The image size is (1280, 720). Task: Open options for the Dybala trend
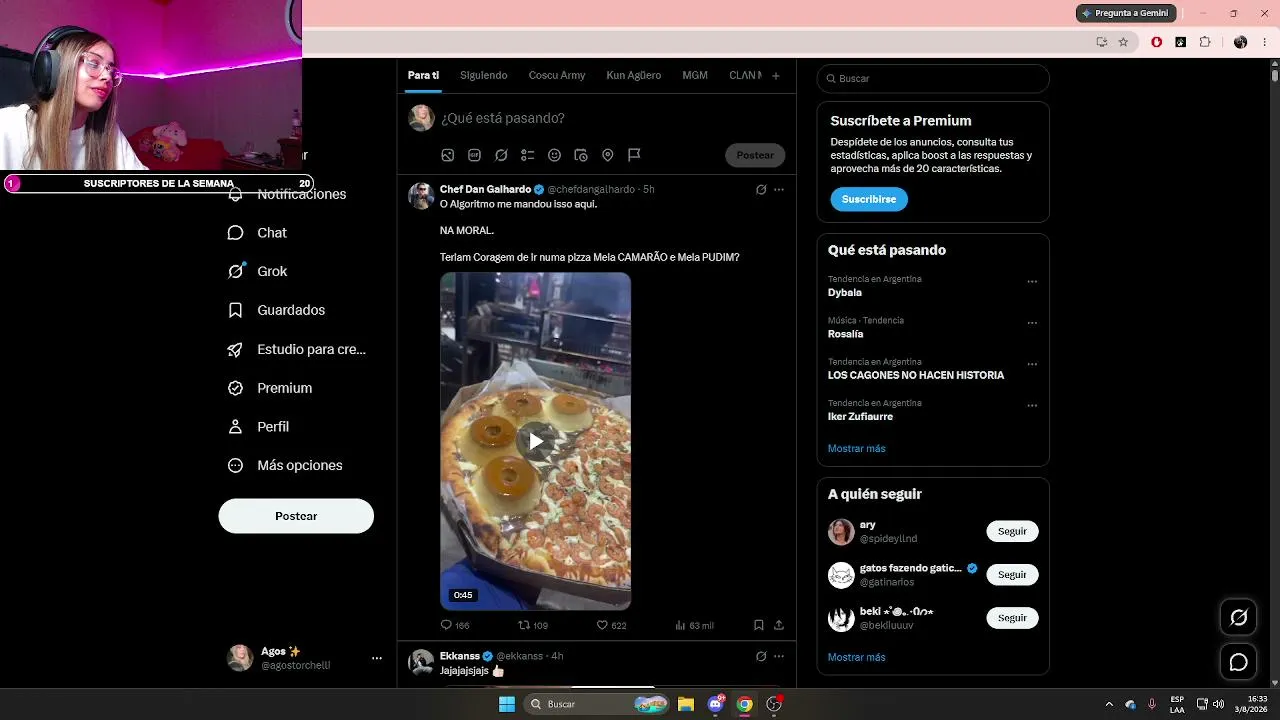[1032, 282]
